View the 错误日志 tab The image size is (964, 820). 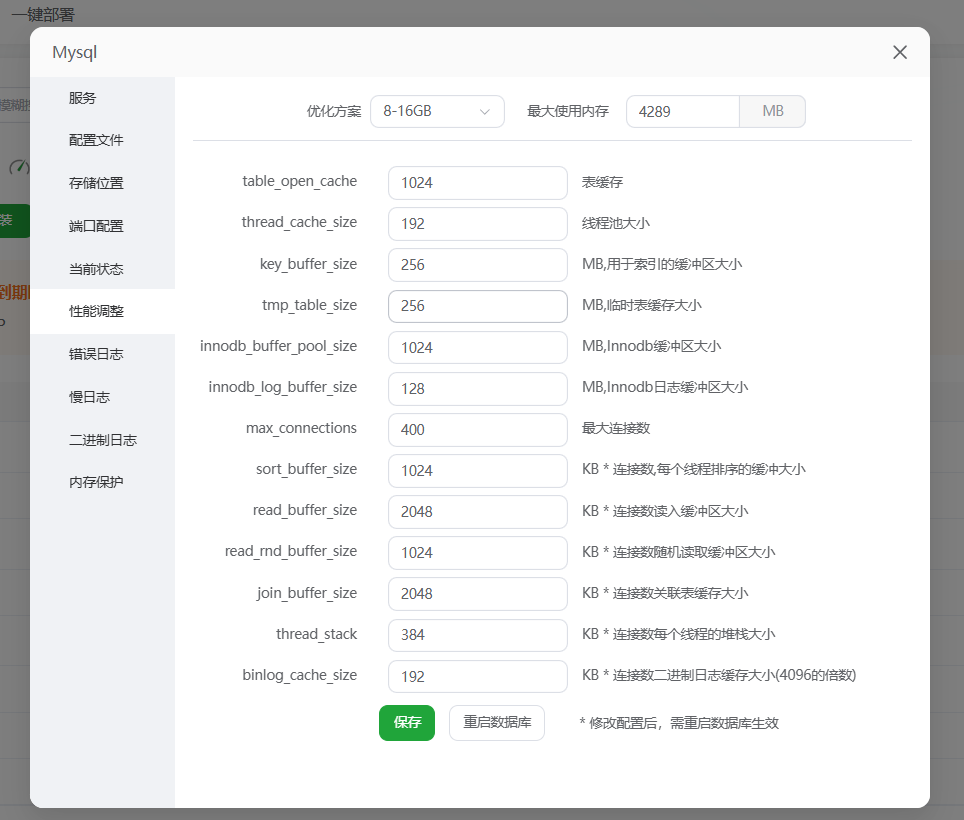(96, 354)
